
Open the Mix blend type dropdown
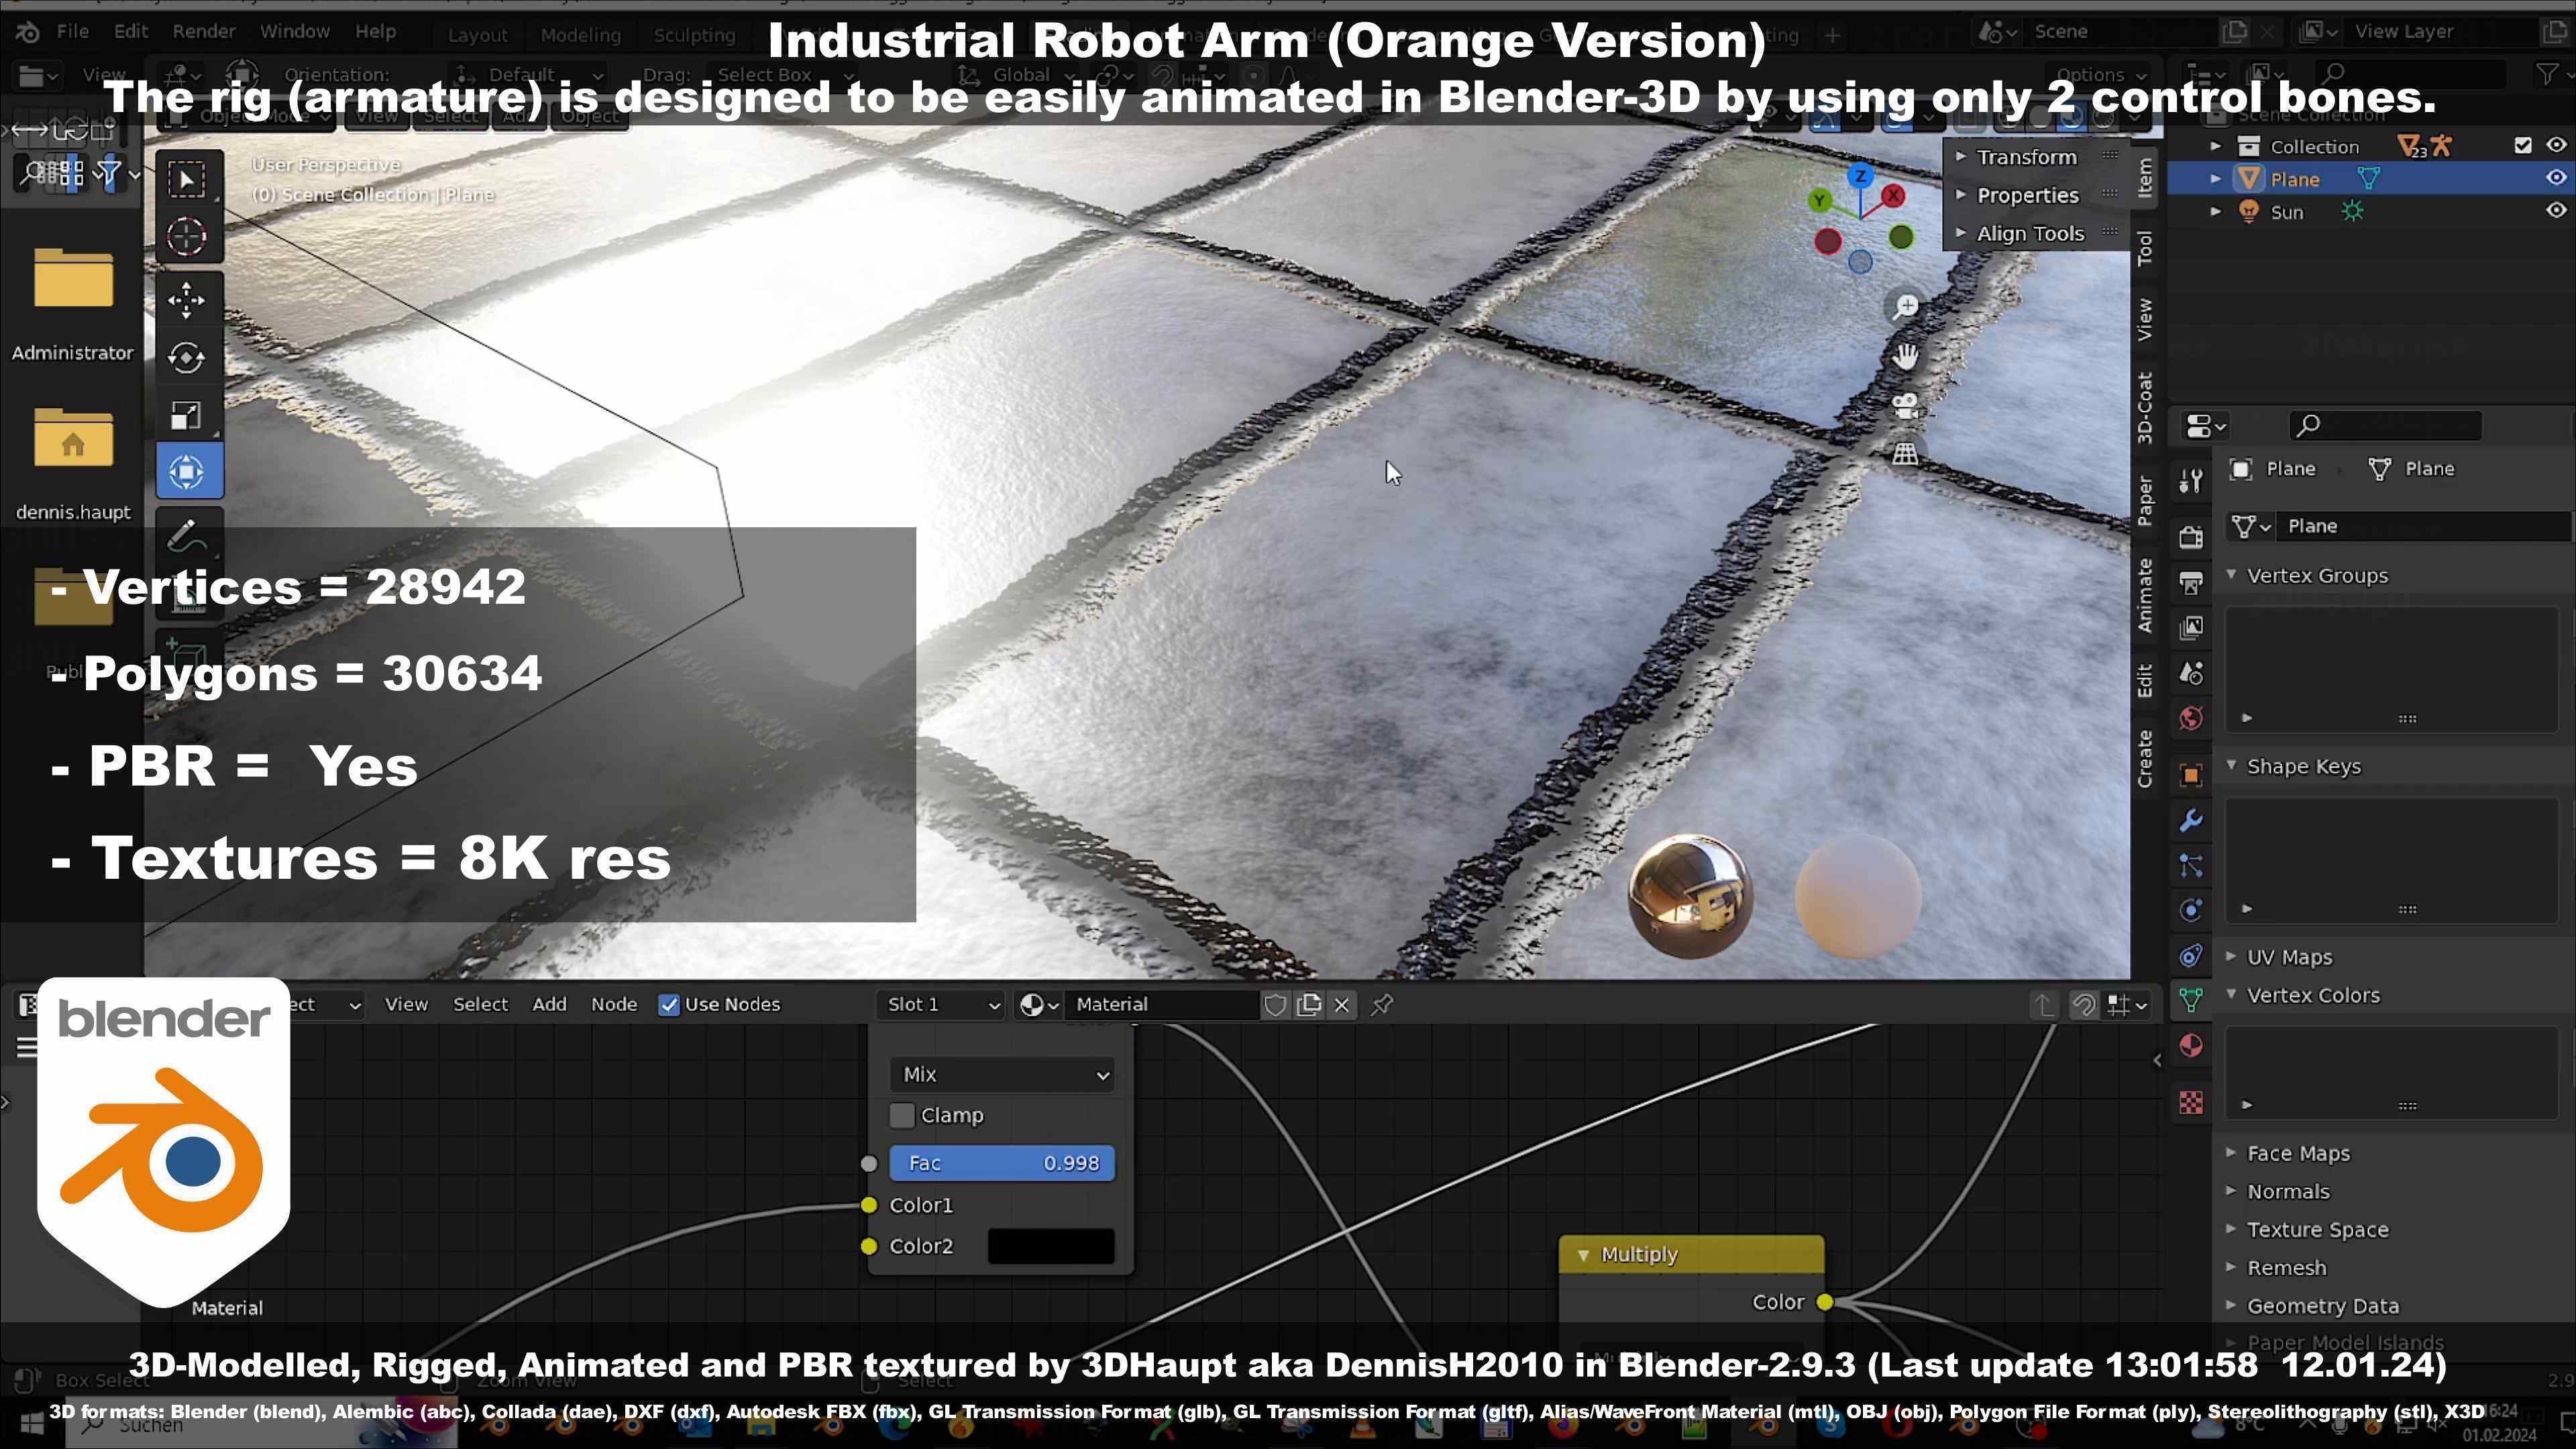[1002, 1075]
